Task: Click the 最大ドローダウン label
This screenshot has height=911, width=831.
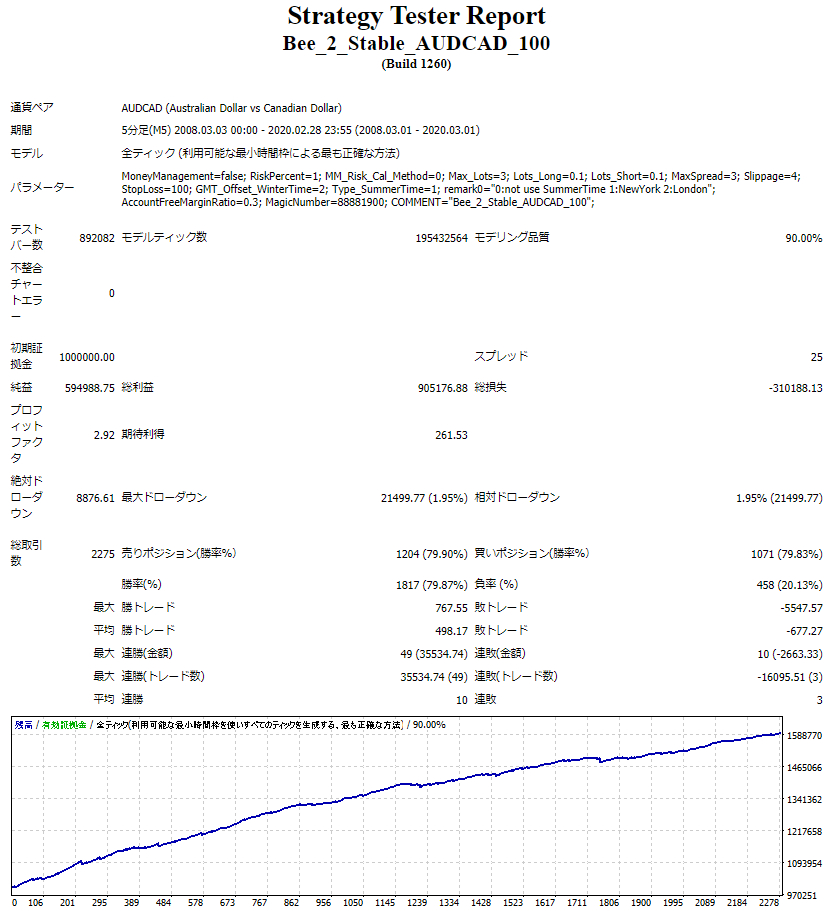Action: point(164,497)
